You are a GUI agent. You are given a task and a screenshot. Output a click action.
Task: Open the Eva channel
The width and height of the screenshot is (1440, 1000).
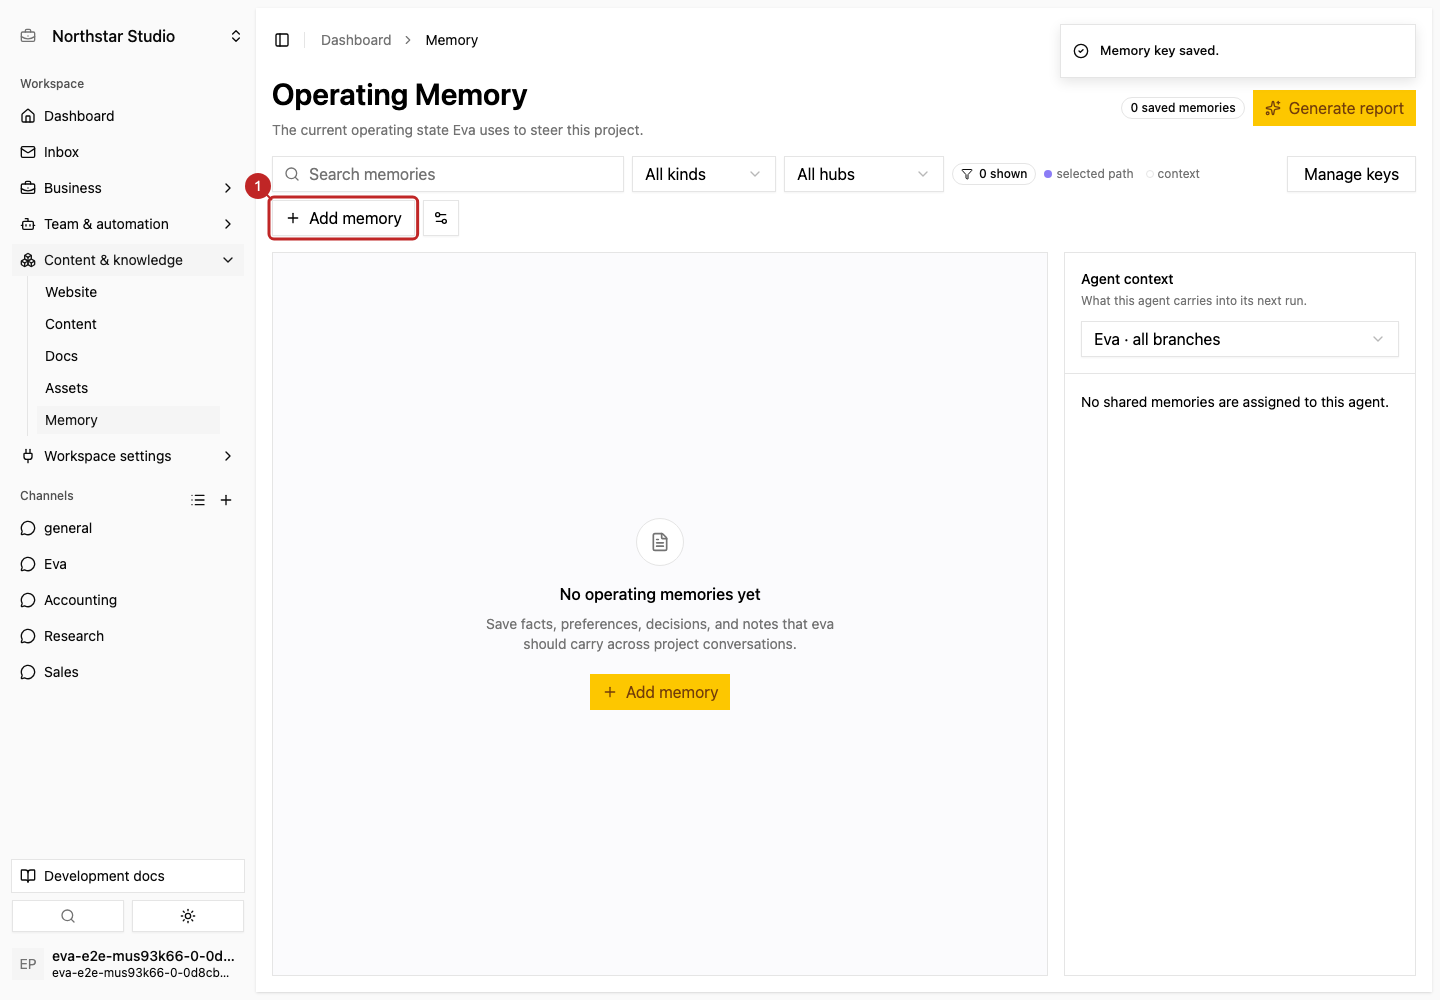128,564
